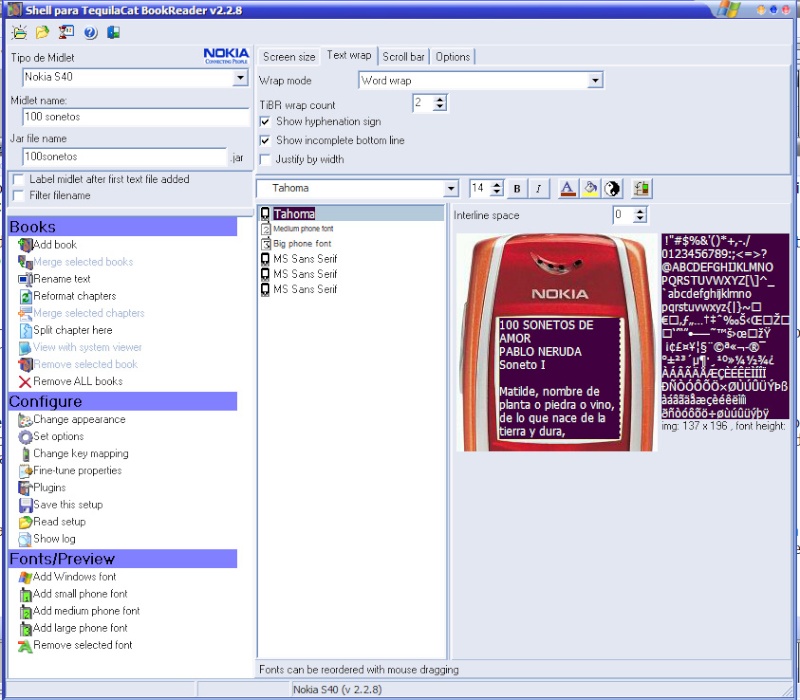Increase Interline space spinner
This screenshot has height=700, width=800.
pyautogui.click(x=640, y=211)
